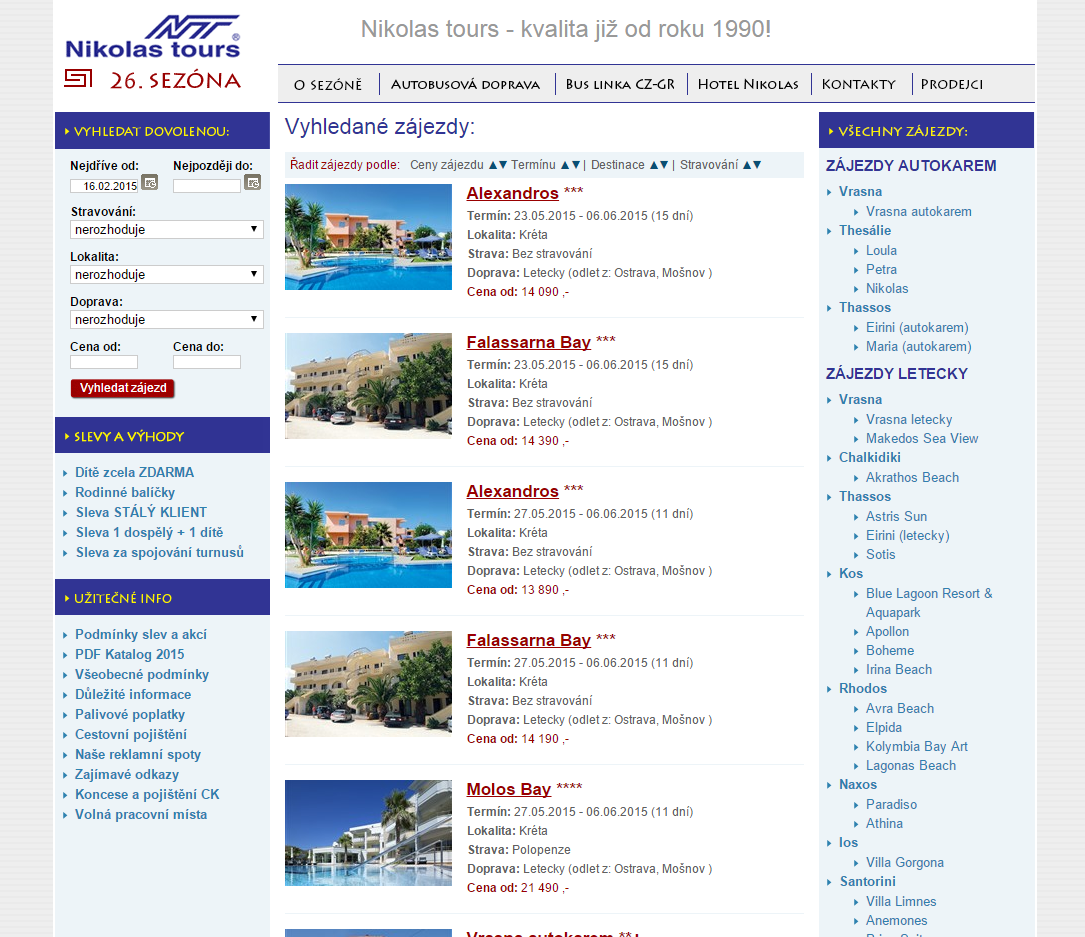This screenshot has height=937, width=1085.
Task: Open Falassarna Bay link, 14 390 price
Action: pos(528,342)
